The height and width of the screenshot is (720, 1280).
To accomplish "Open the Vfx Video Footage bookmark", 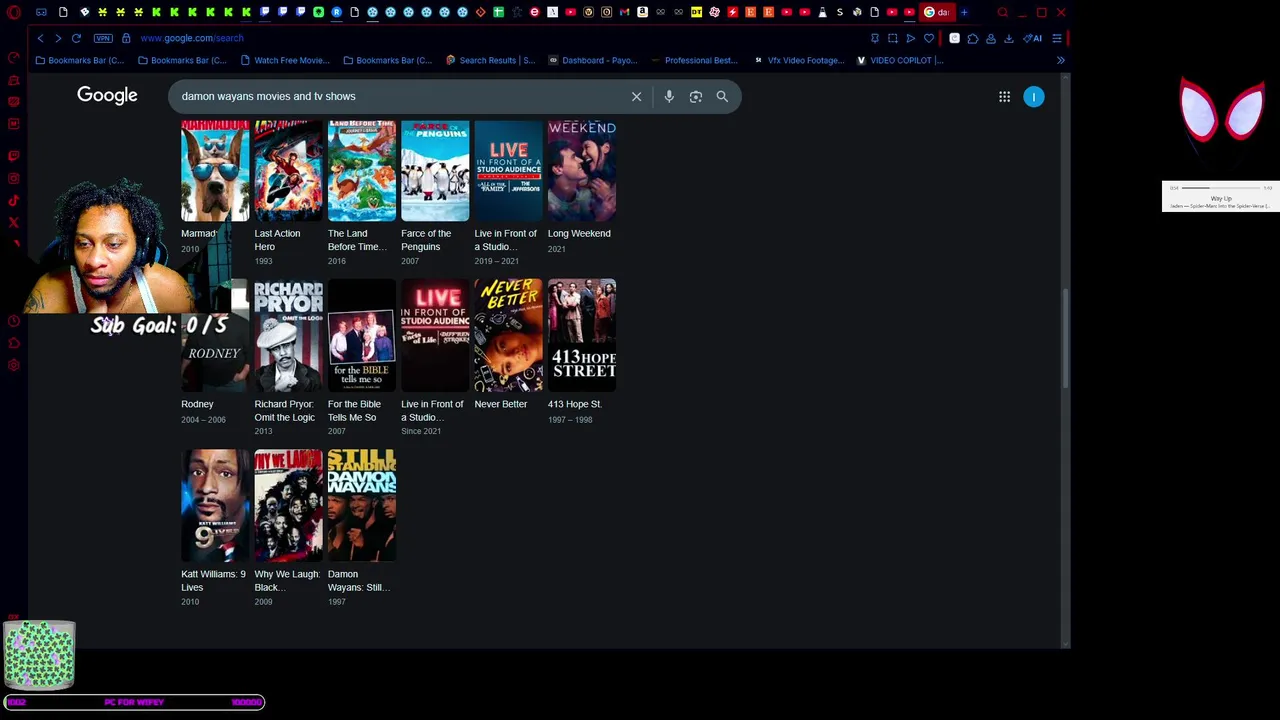I will pos(799,60).
